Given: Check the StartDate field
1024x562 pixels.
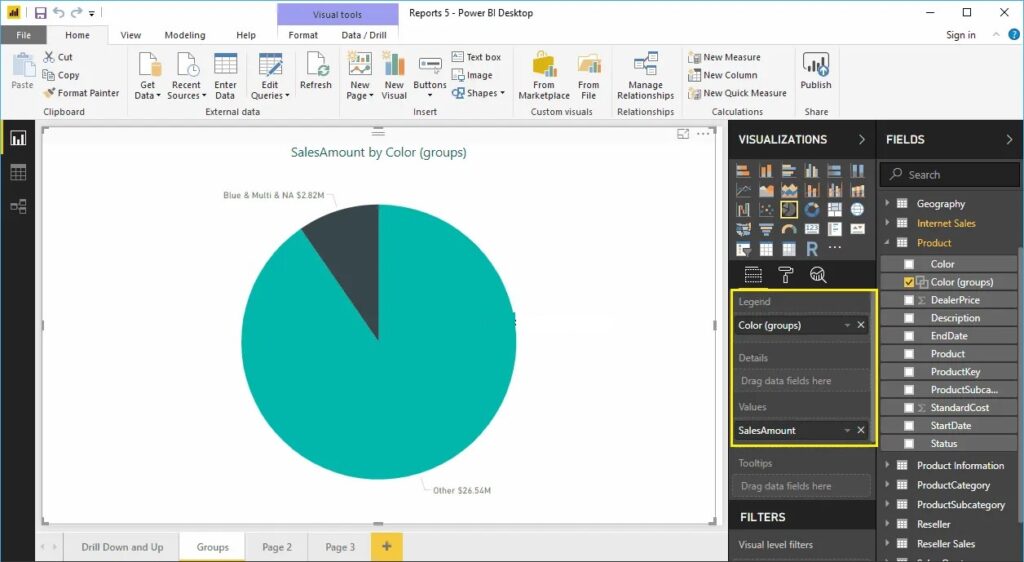Looking at the screenshot, I should [x=909, y=426].
